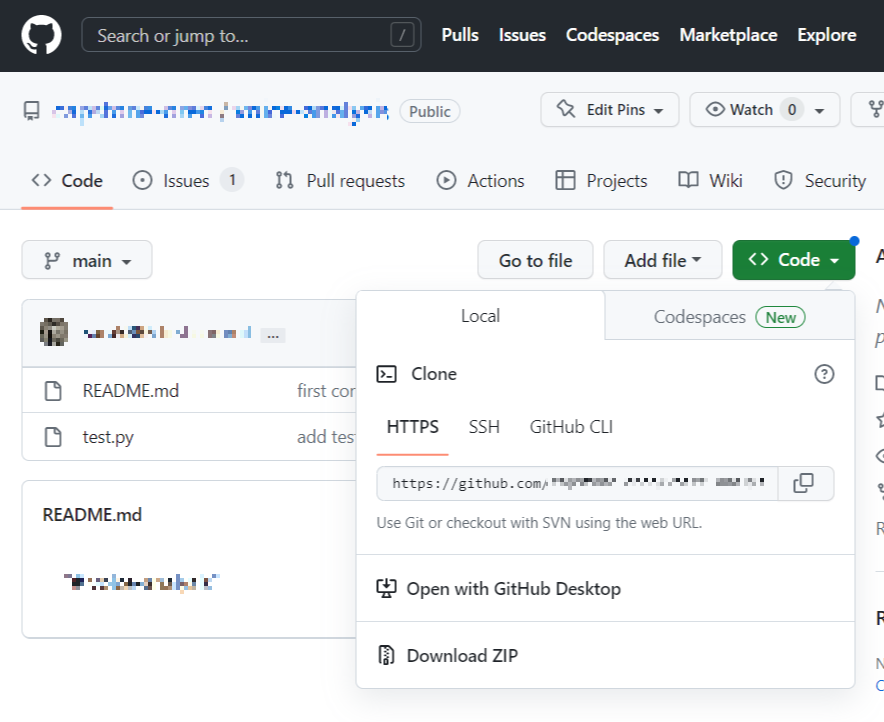The width and height of the screenshot is (884, 722).
Task: Click the Public visibility badge
Action: (430, 111)
